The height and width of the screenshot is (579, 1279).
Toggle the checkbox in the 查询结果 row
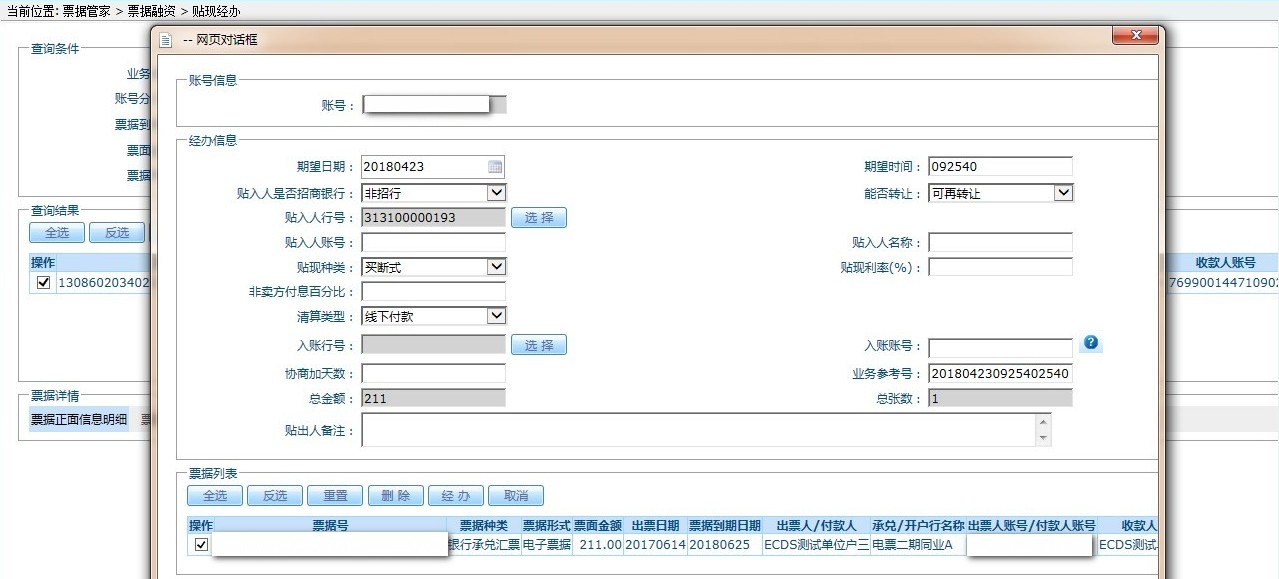(43, 283)
